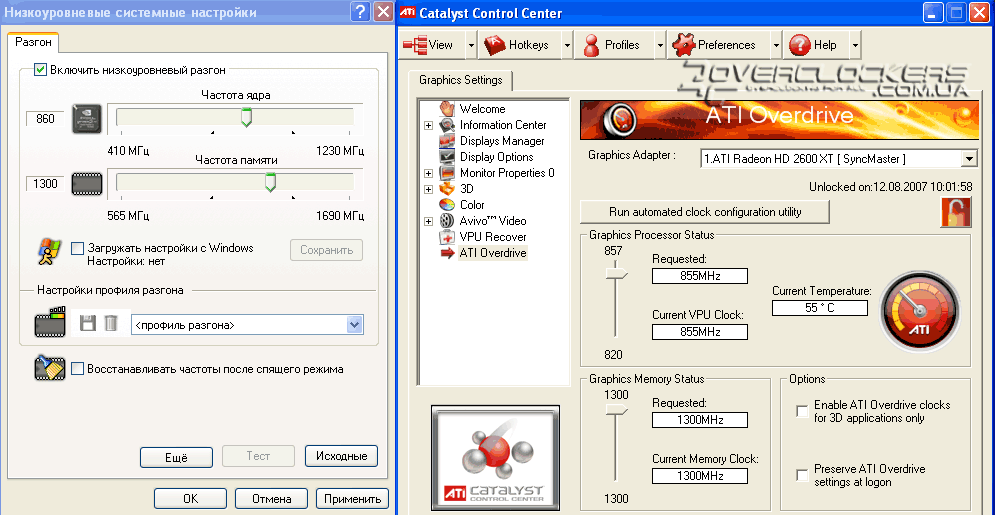The image size is (995, 515).
Task: Click the Welcome hand icon in tree
Action: tap(448, 108)
